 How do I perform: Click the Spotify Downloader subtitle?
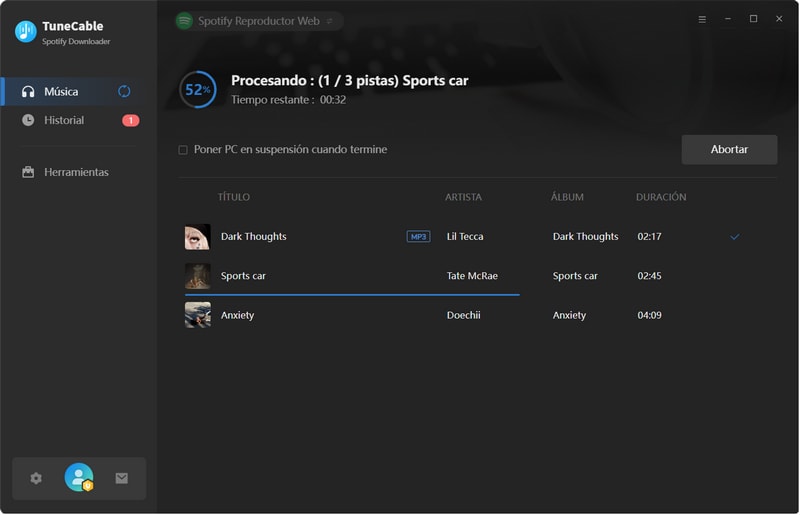click(76, 41)
